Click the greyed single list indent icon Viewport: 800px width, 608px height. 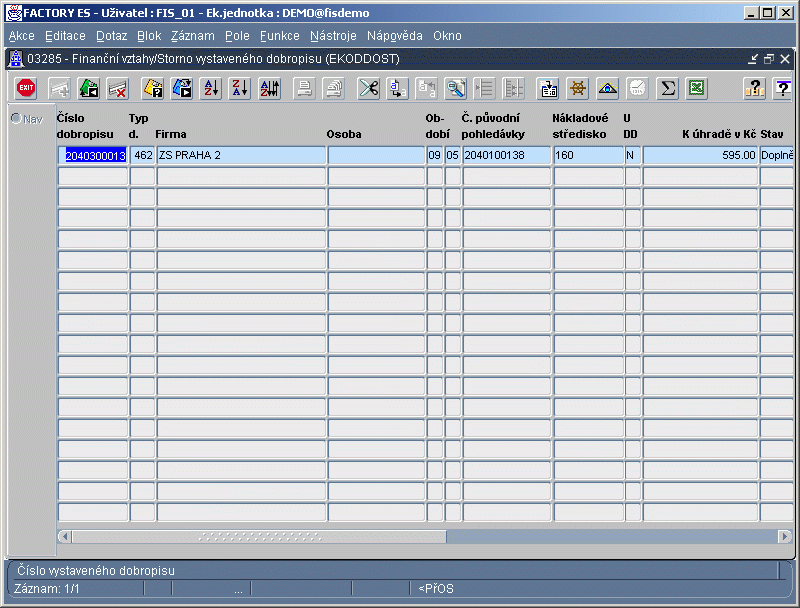pos(484,88)
